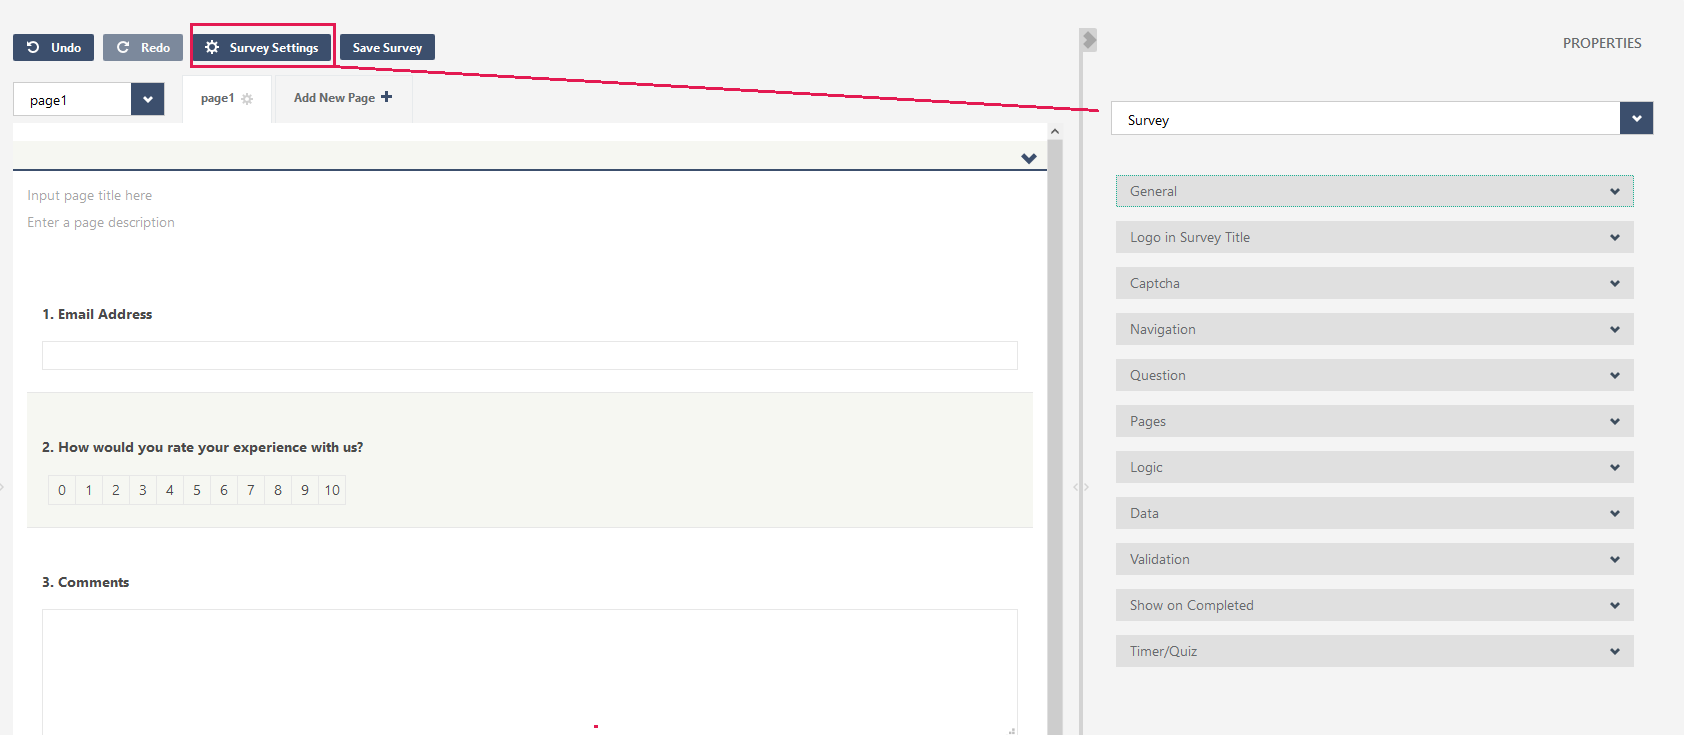
Task: Choose rating 3
Action: 143,490
